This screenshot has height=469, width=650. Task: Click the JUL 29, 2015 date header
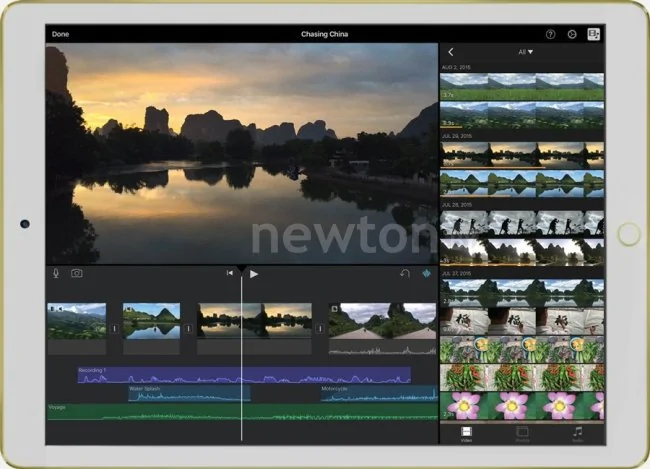(456, 136)
